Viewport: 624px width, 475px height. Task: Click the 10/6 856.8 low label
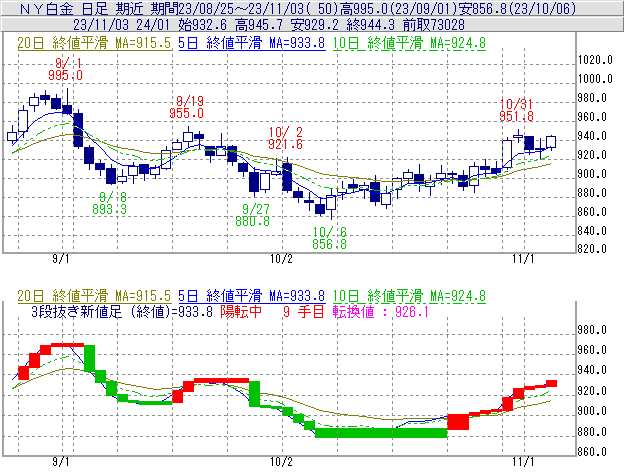coord(329,238)
